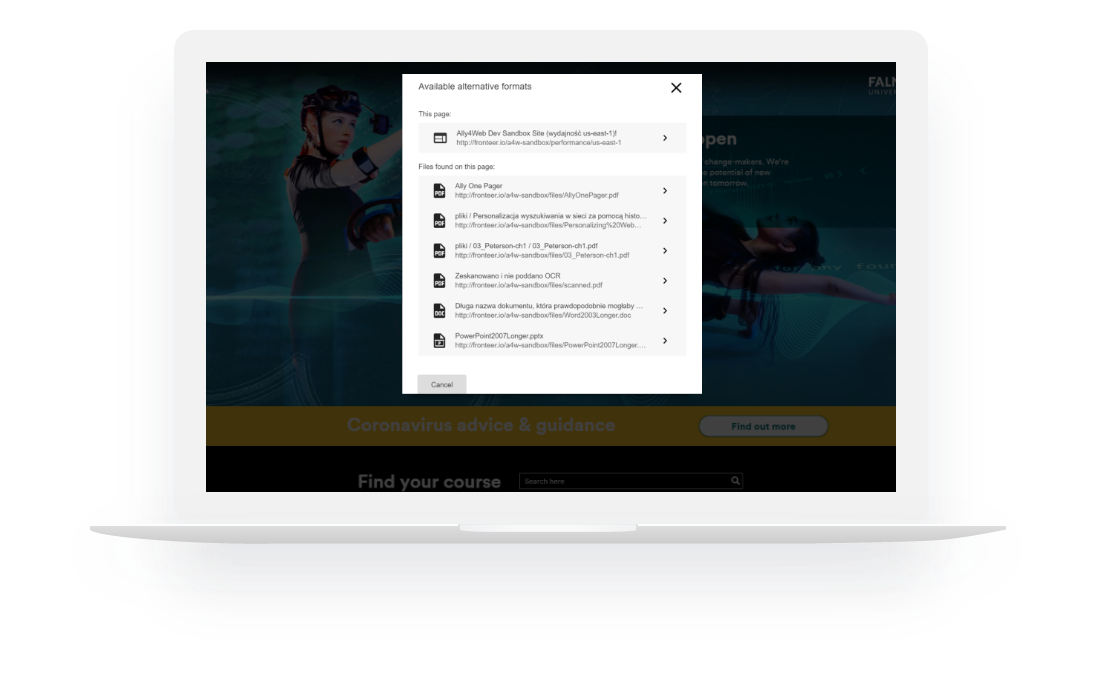
Task: Click the DOC icon for Word2003Longer.doc
Action: (x=440, y=310)
